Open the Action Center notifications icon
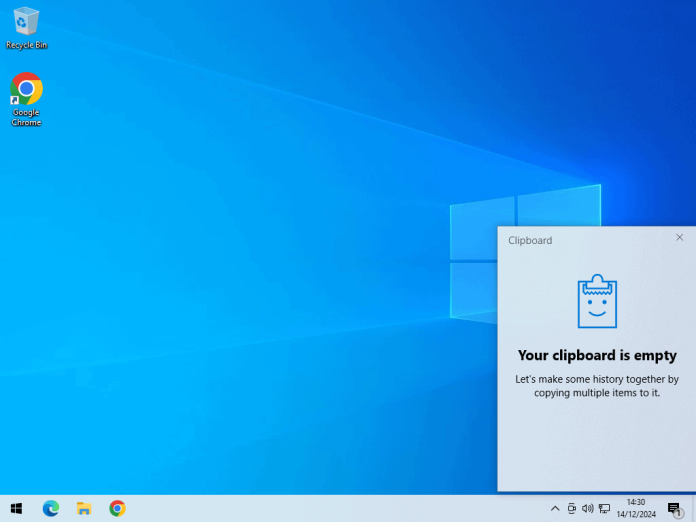The image size is (696, 522). pos(674,508)
